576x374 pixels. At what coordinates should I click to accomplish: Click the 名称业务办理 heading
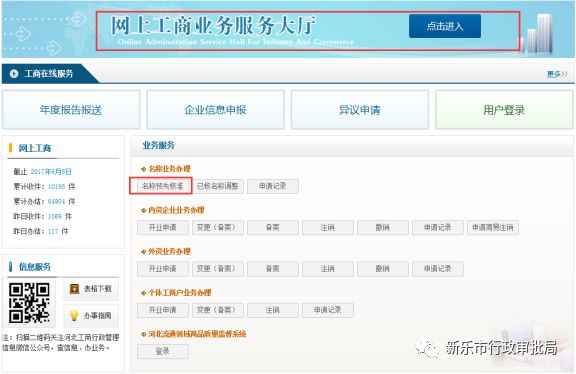point(169,169)
